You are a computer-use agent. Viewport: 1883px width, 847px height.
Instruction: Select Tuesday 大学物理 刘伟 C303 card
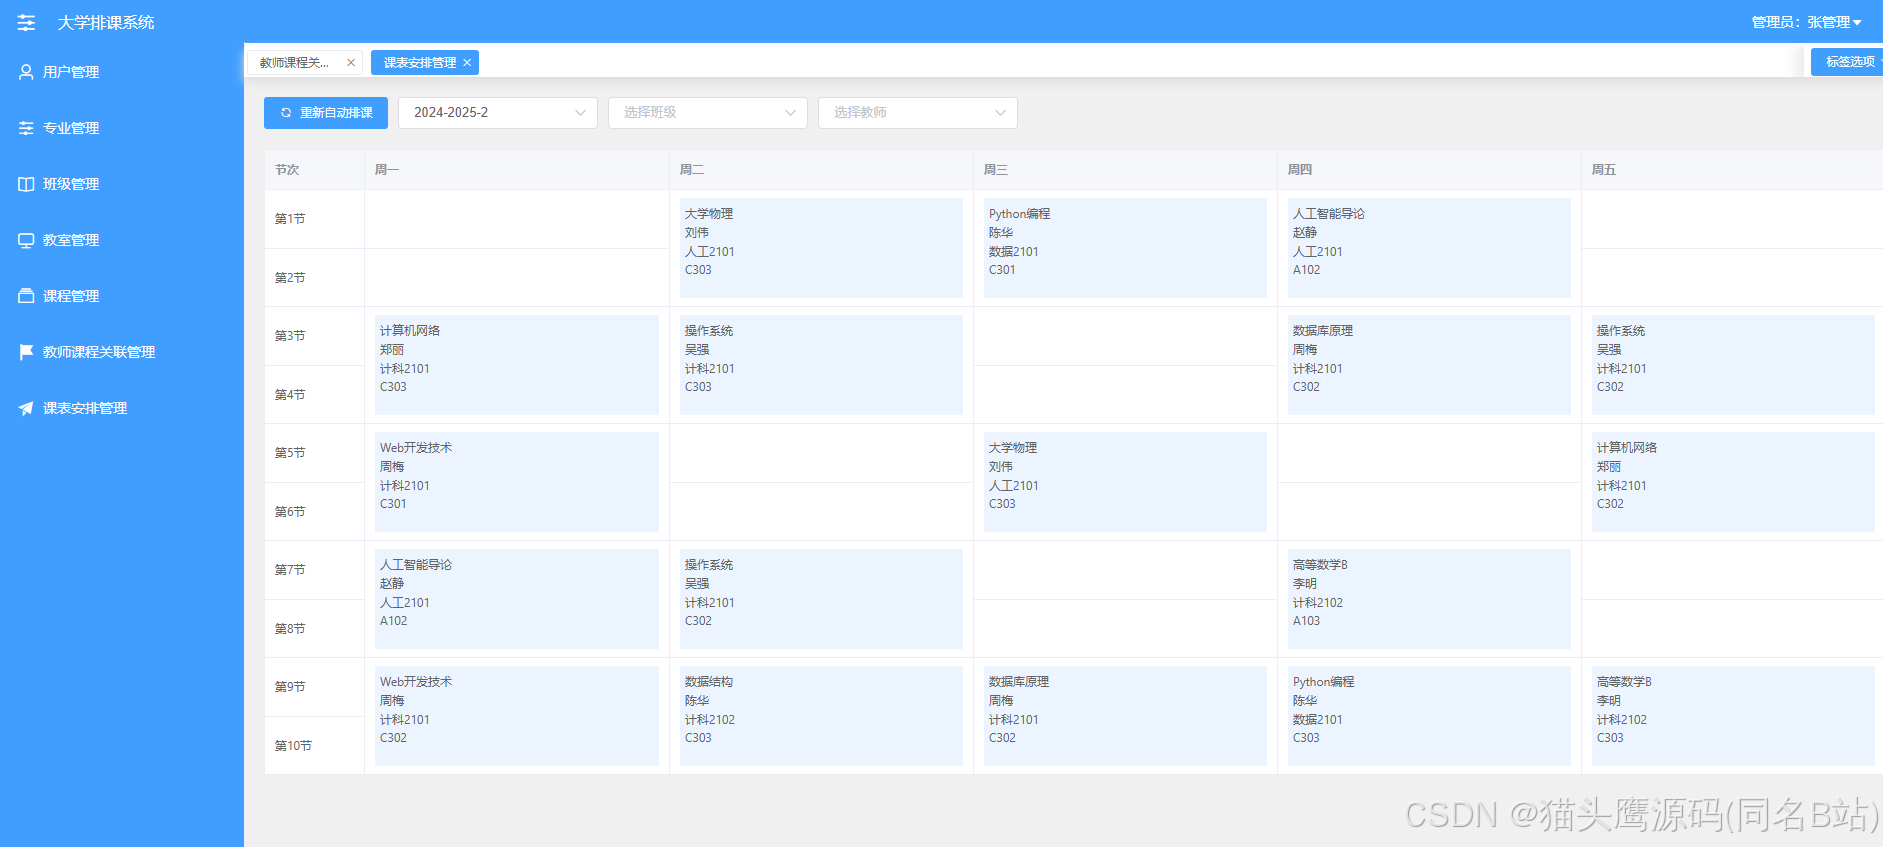(x=821, y=248)
